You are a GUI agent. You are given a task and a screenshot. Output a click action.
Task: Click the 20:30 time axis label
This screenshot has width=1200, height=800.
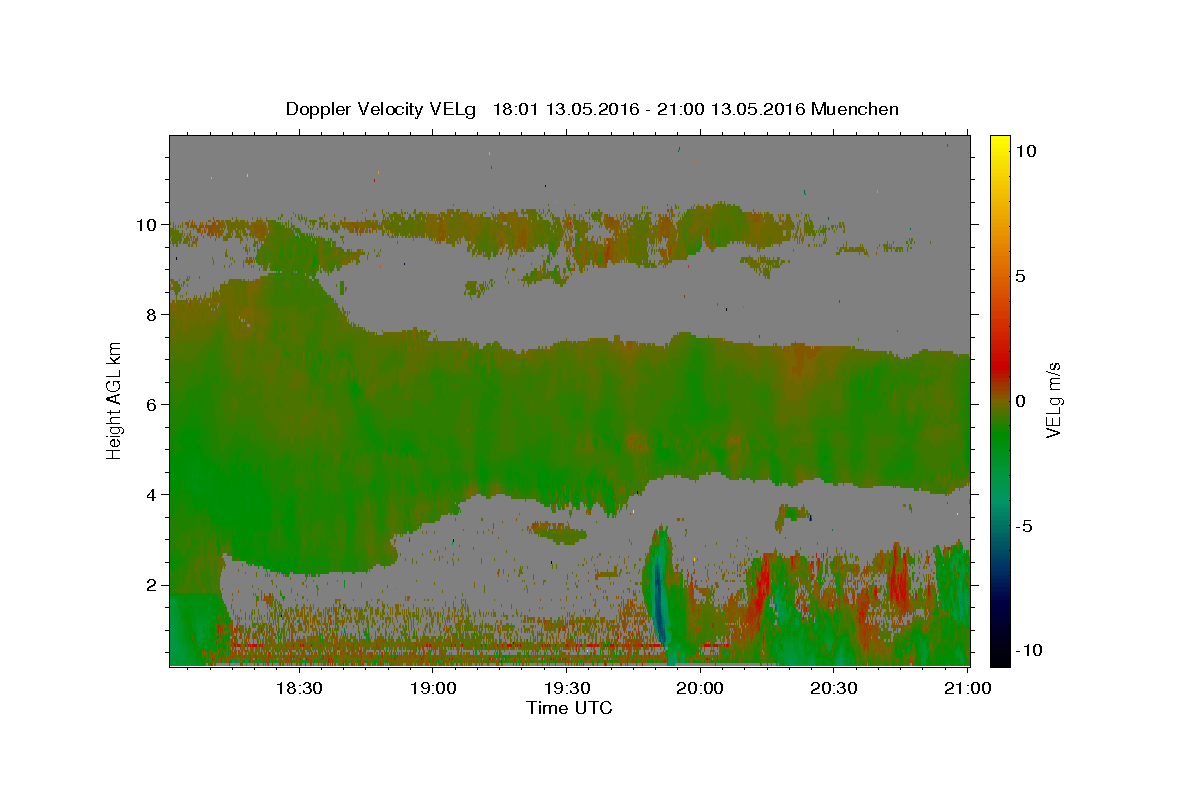pos(833,688)
